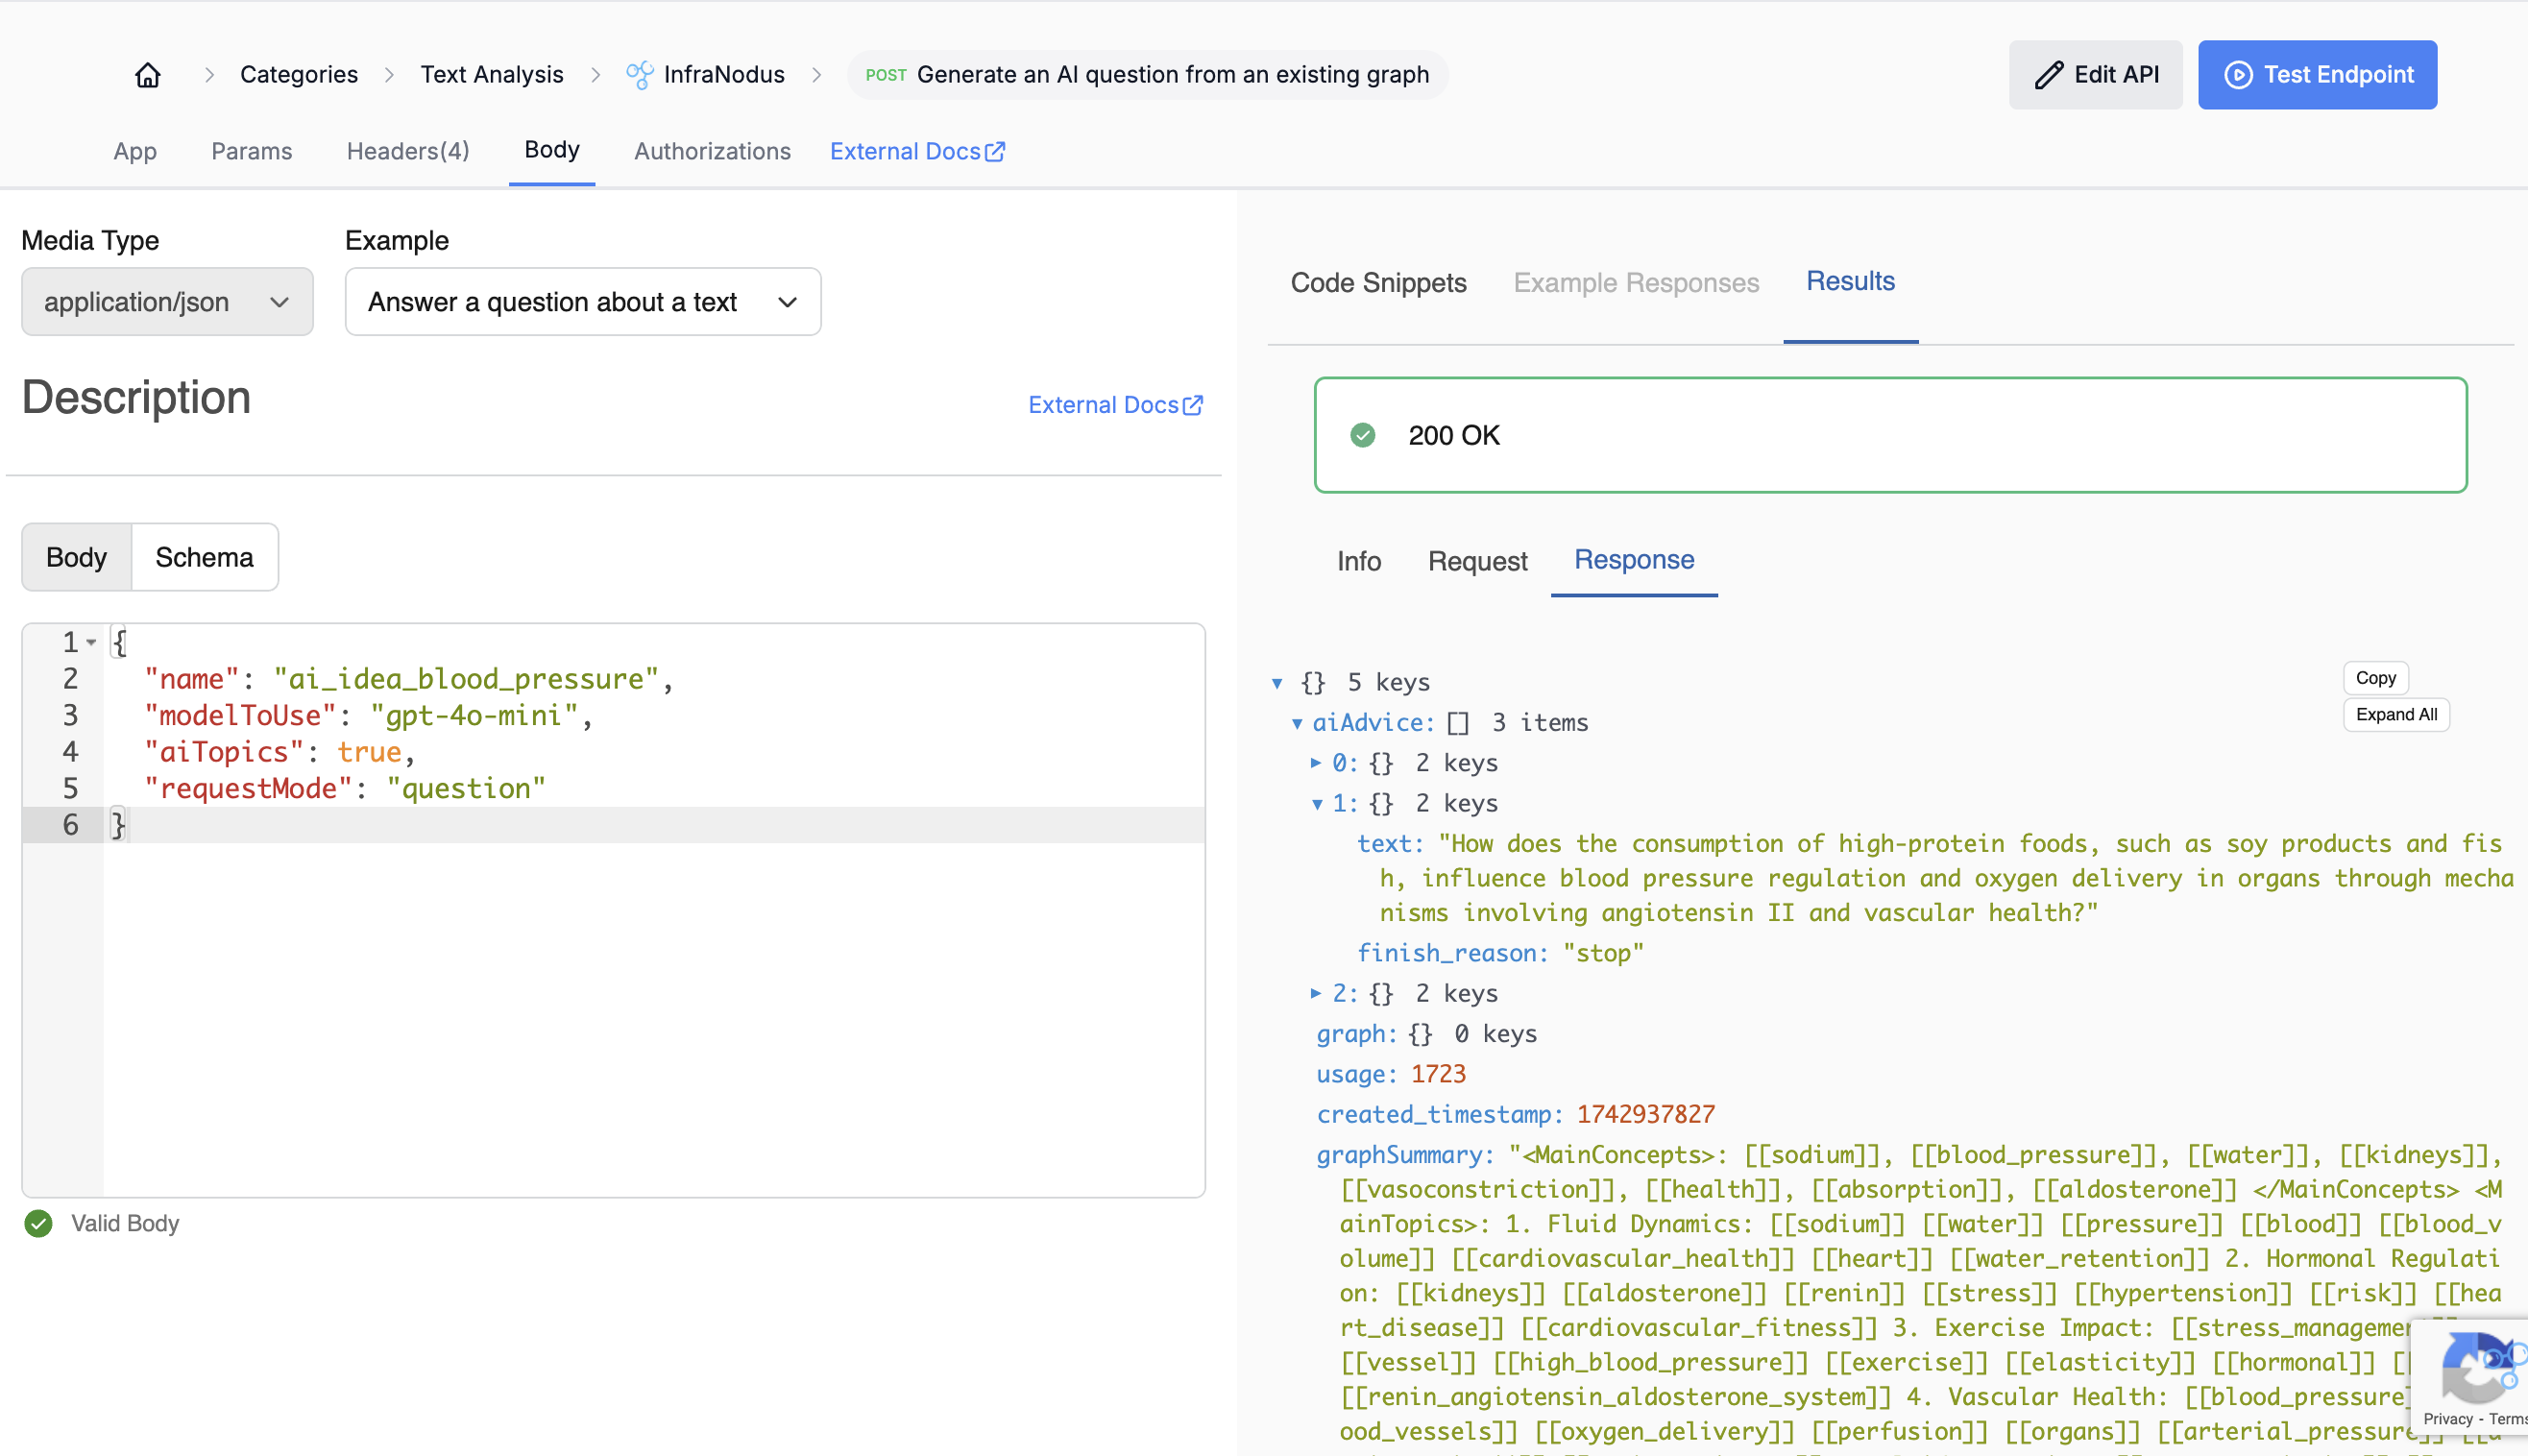2528x1456 pixels.
Task: Click the "ai_idea_blood_pressure" name value
Action: coord(466,679)
